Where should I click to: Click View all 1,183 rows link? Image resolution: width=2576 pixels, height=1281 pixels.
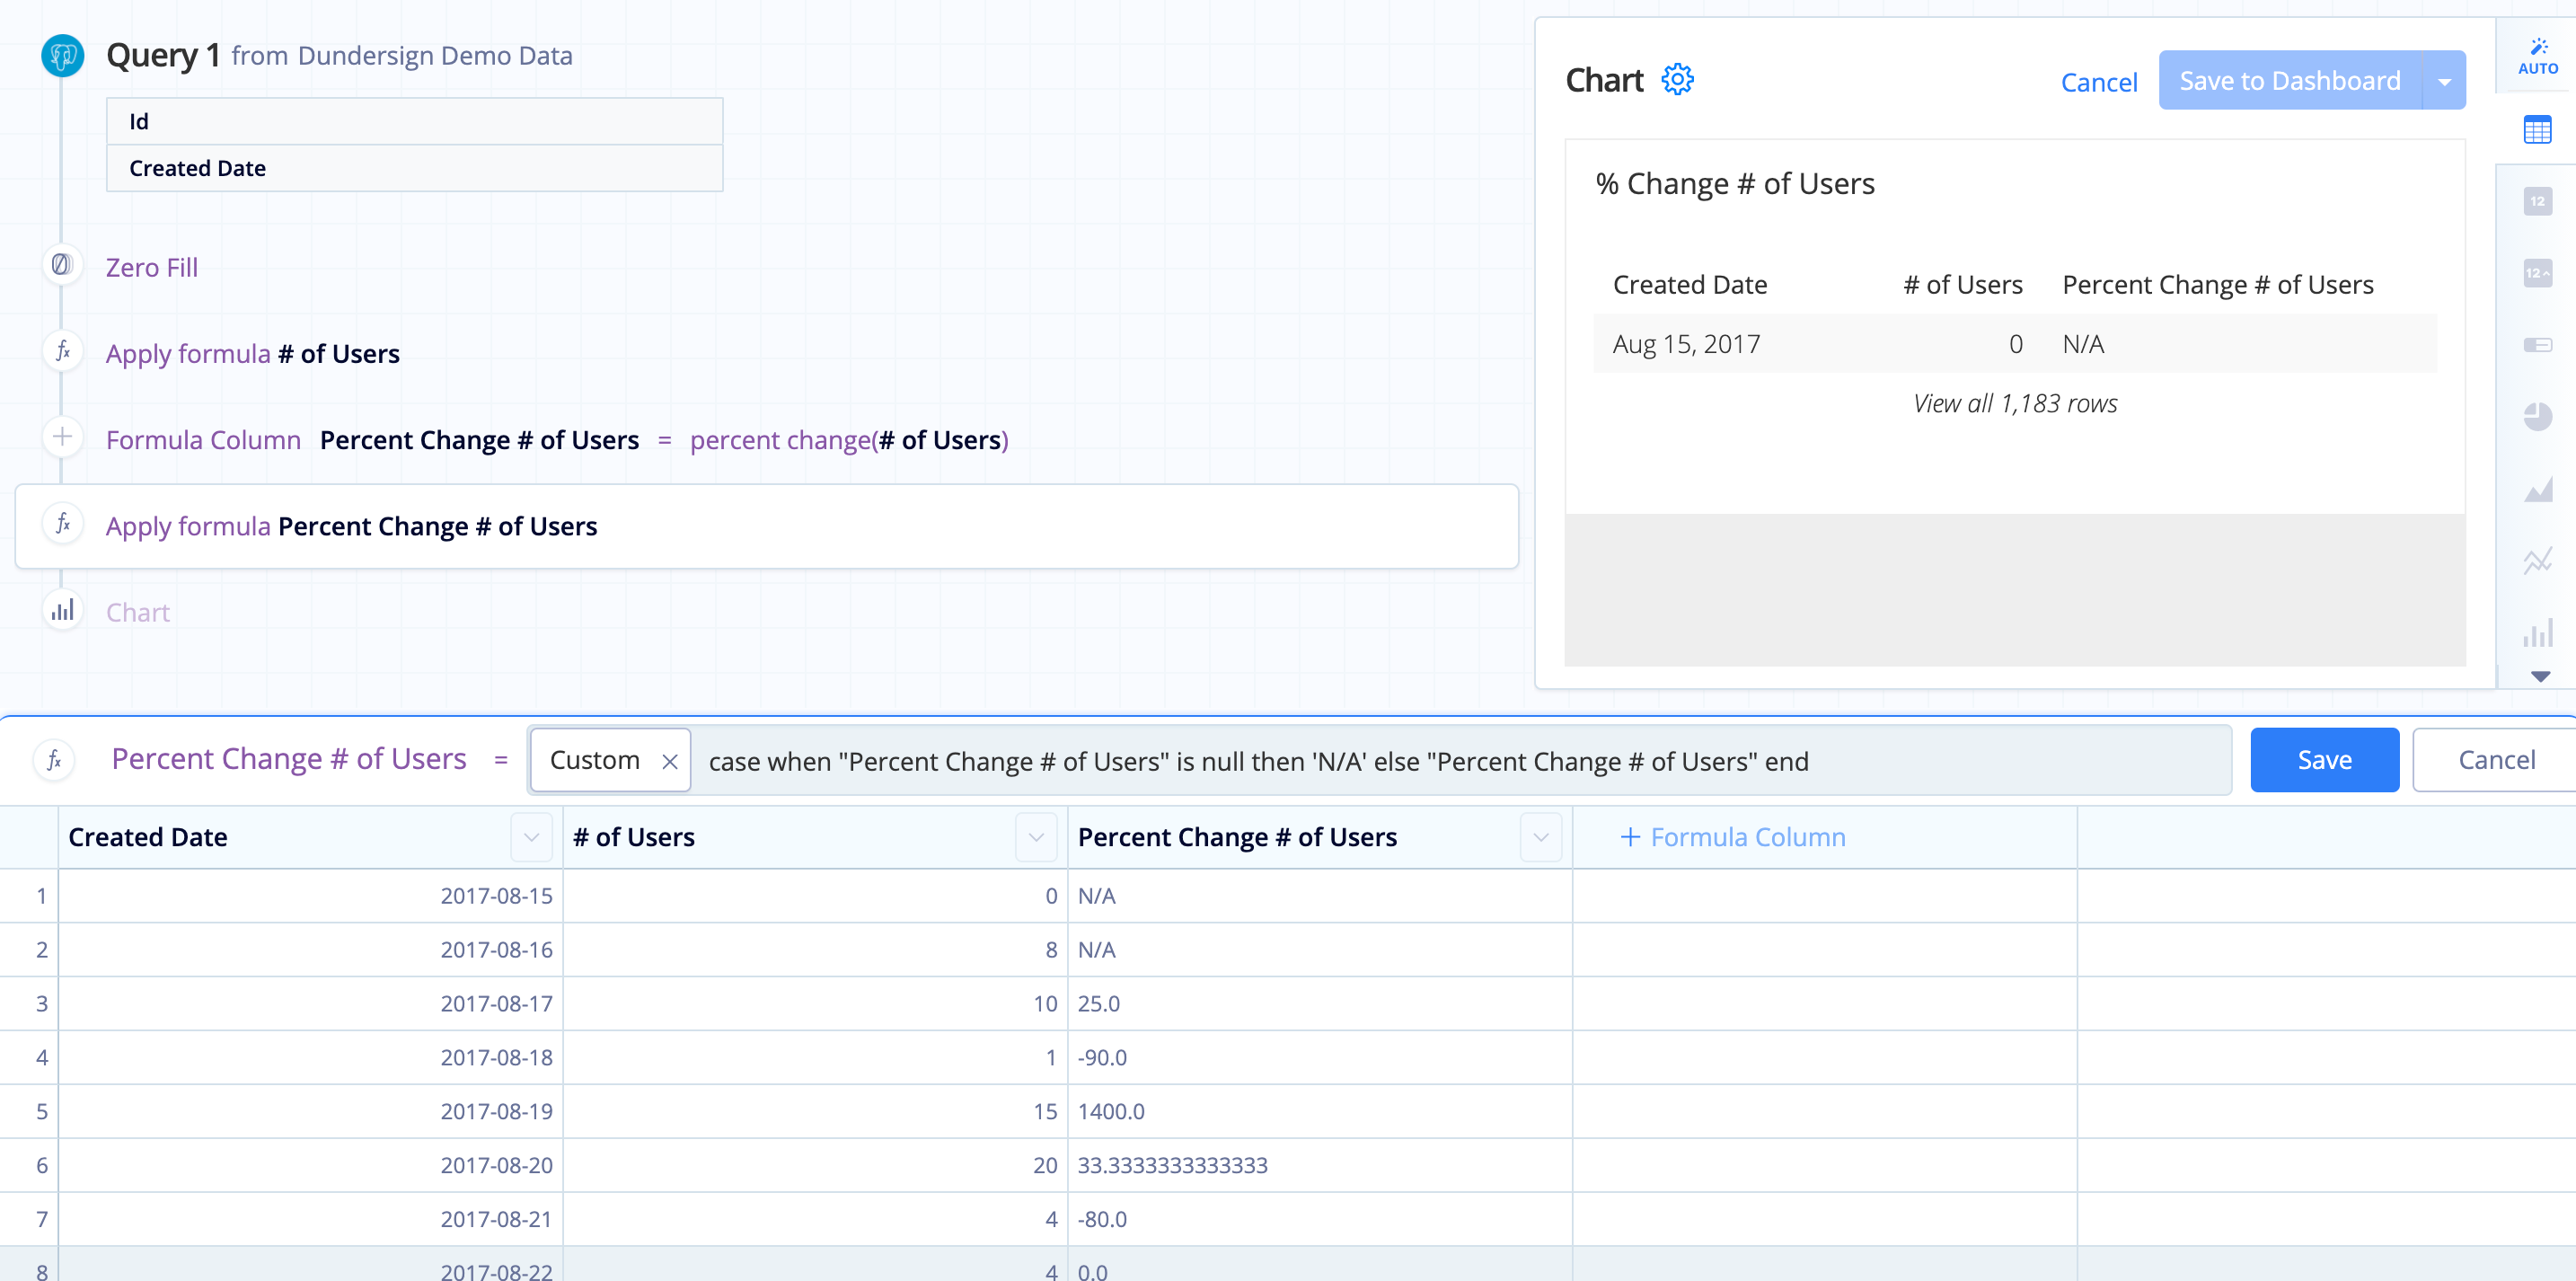pos(2011,402)
